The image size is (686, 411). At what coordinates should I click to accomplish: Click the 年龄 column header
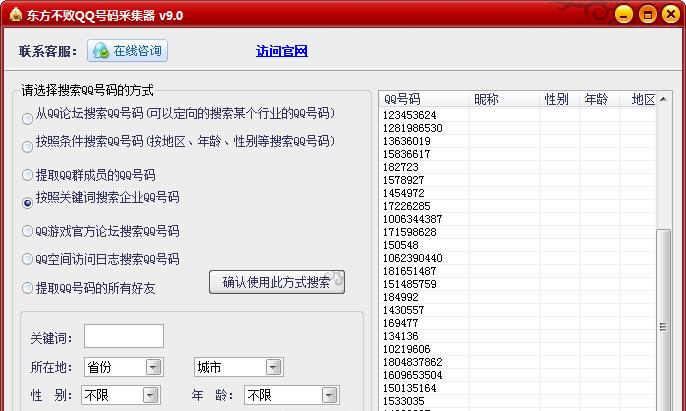coord(599,99)
